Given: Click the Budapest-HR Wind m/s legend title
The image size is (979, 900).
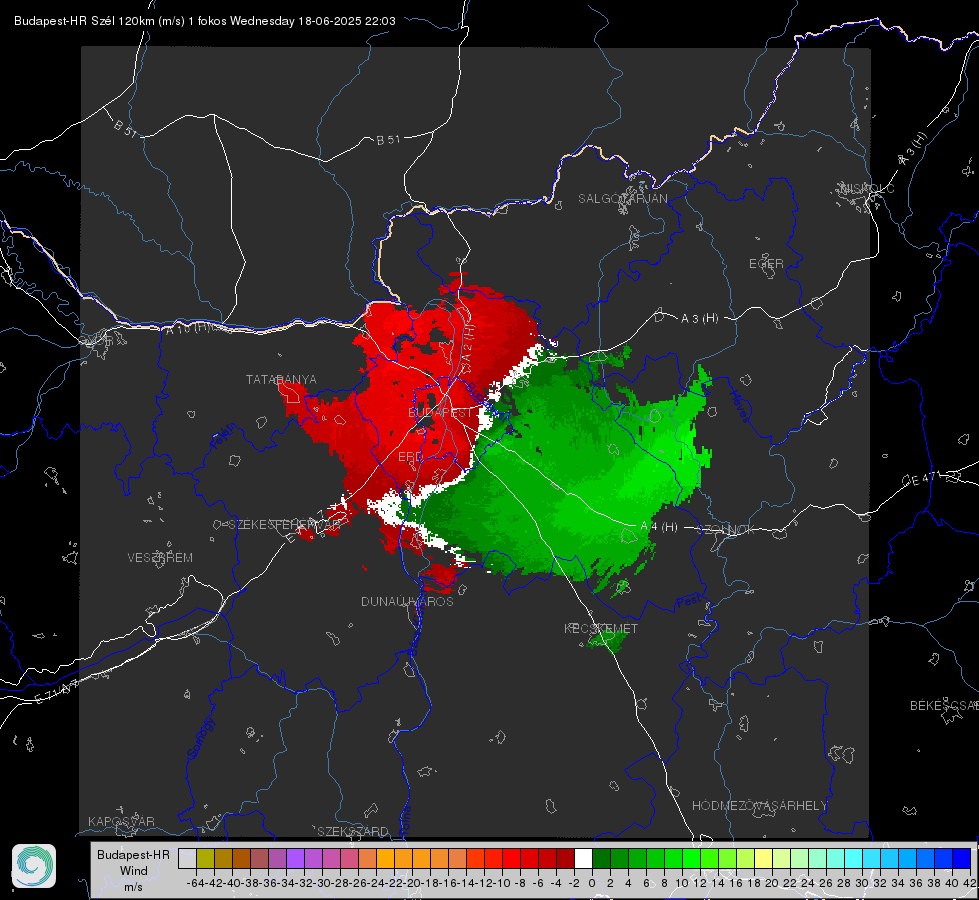Looking at the screenshot, I should click(134, 871).
